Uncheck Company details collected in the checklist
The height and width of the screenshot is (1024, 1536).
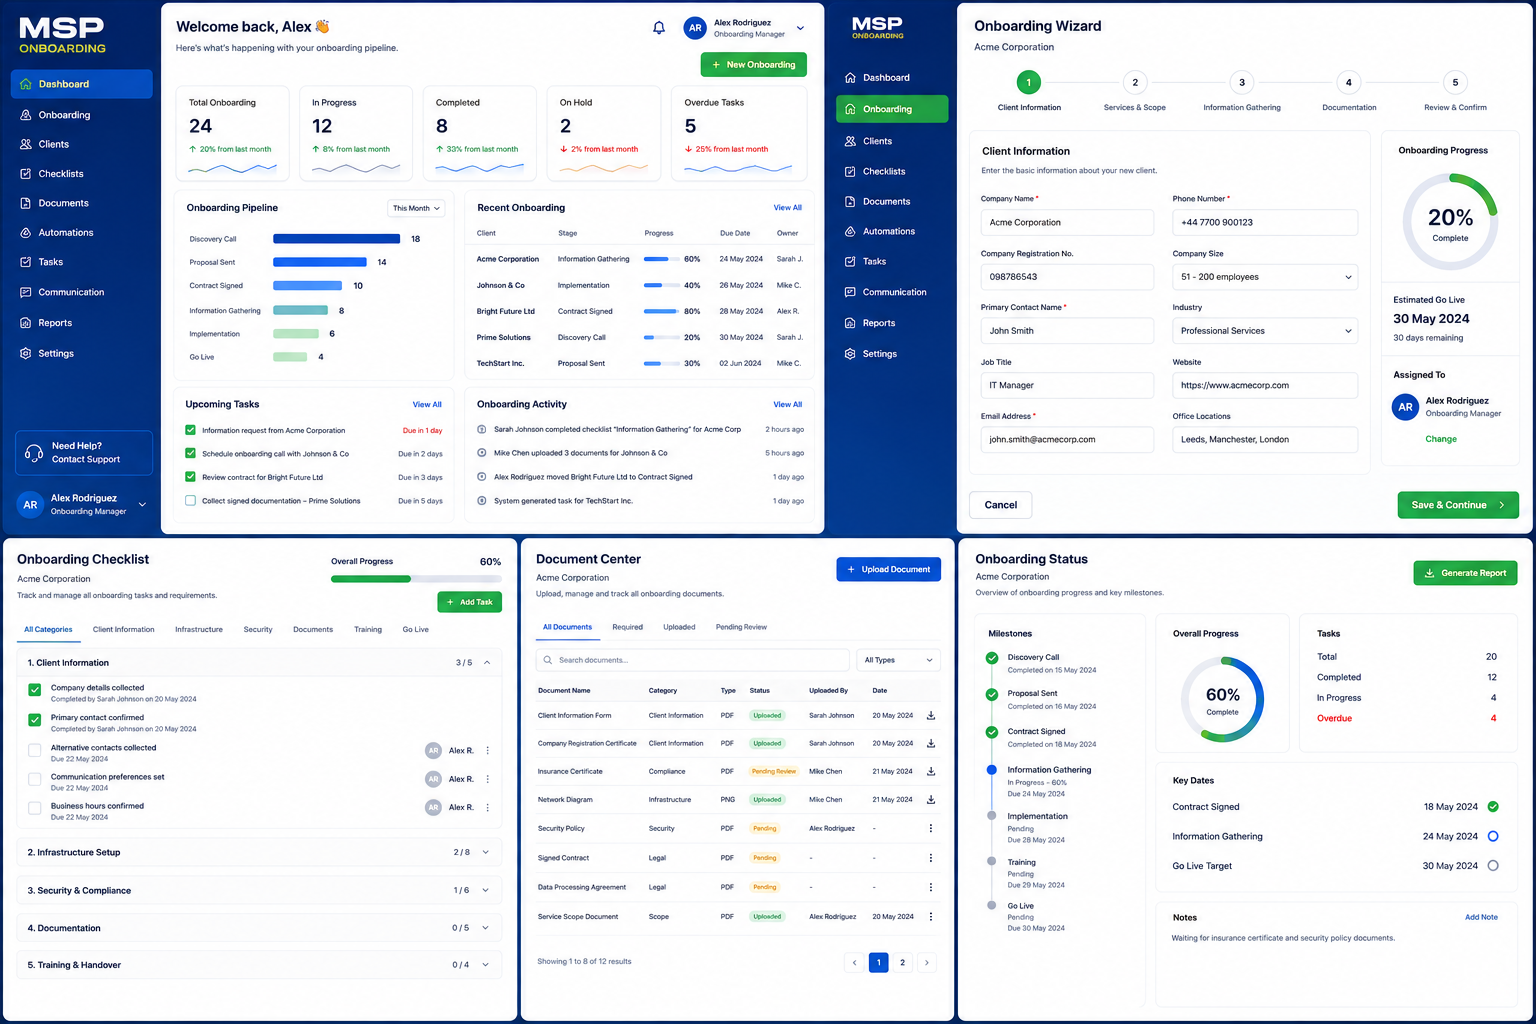point(35,690)
